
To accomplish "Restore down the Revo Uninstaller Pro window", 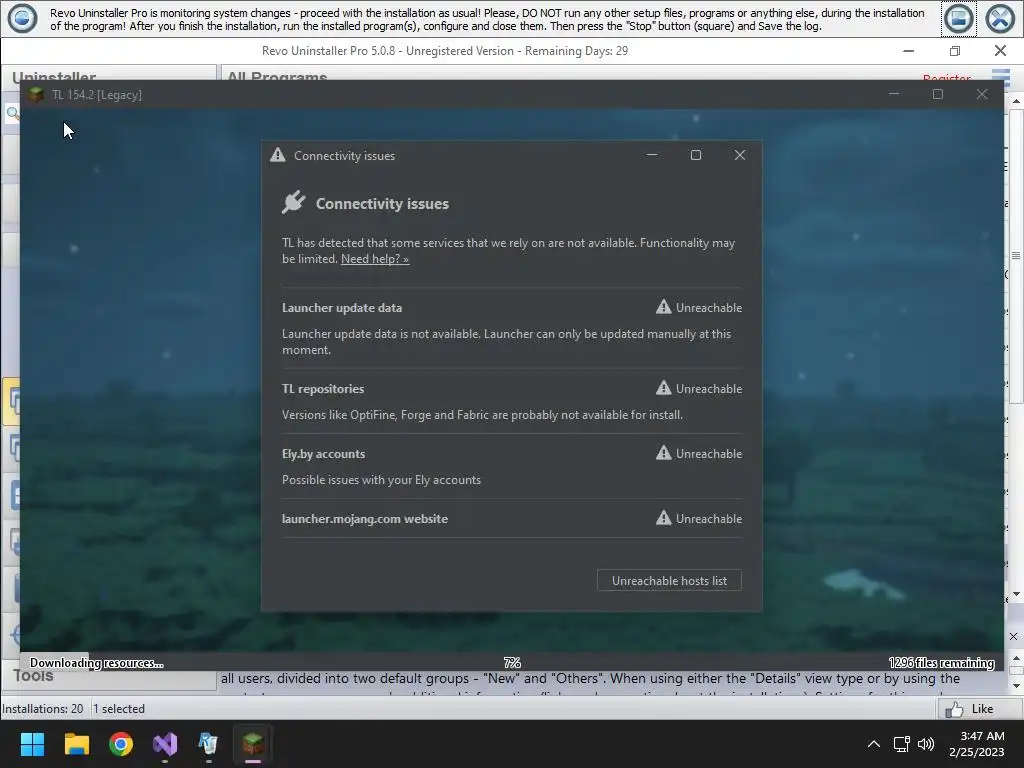I will click(x=955, y=51).
